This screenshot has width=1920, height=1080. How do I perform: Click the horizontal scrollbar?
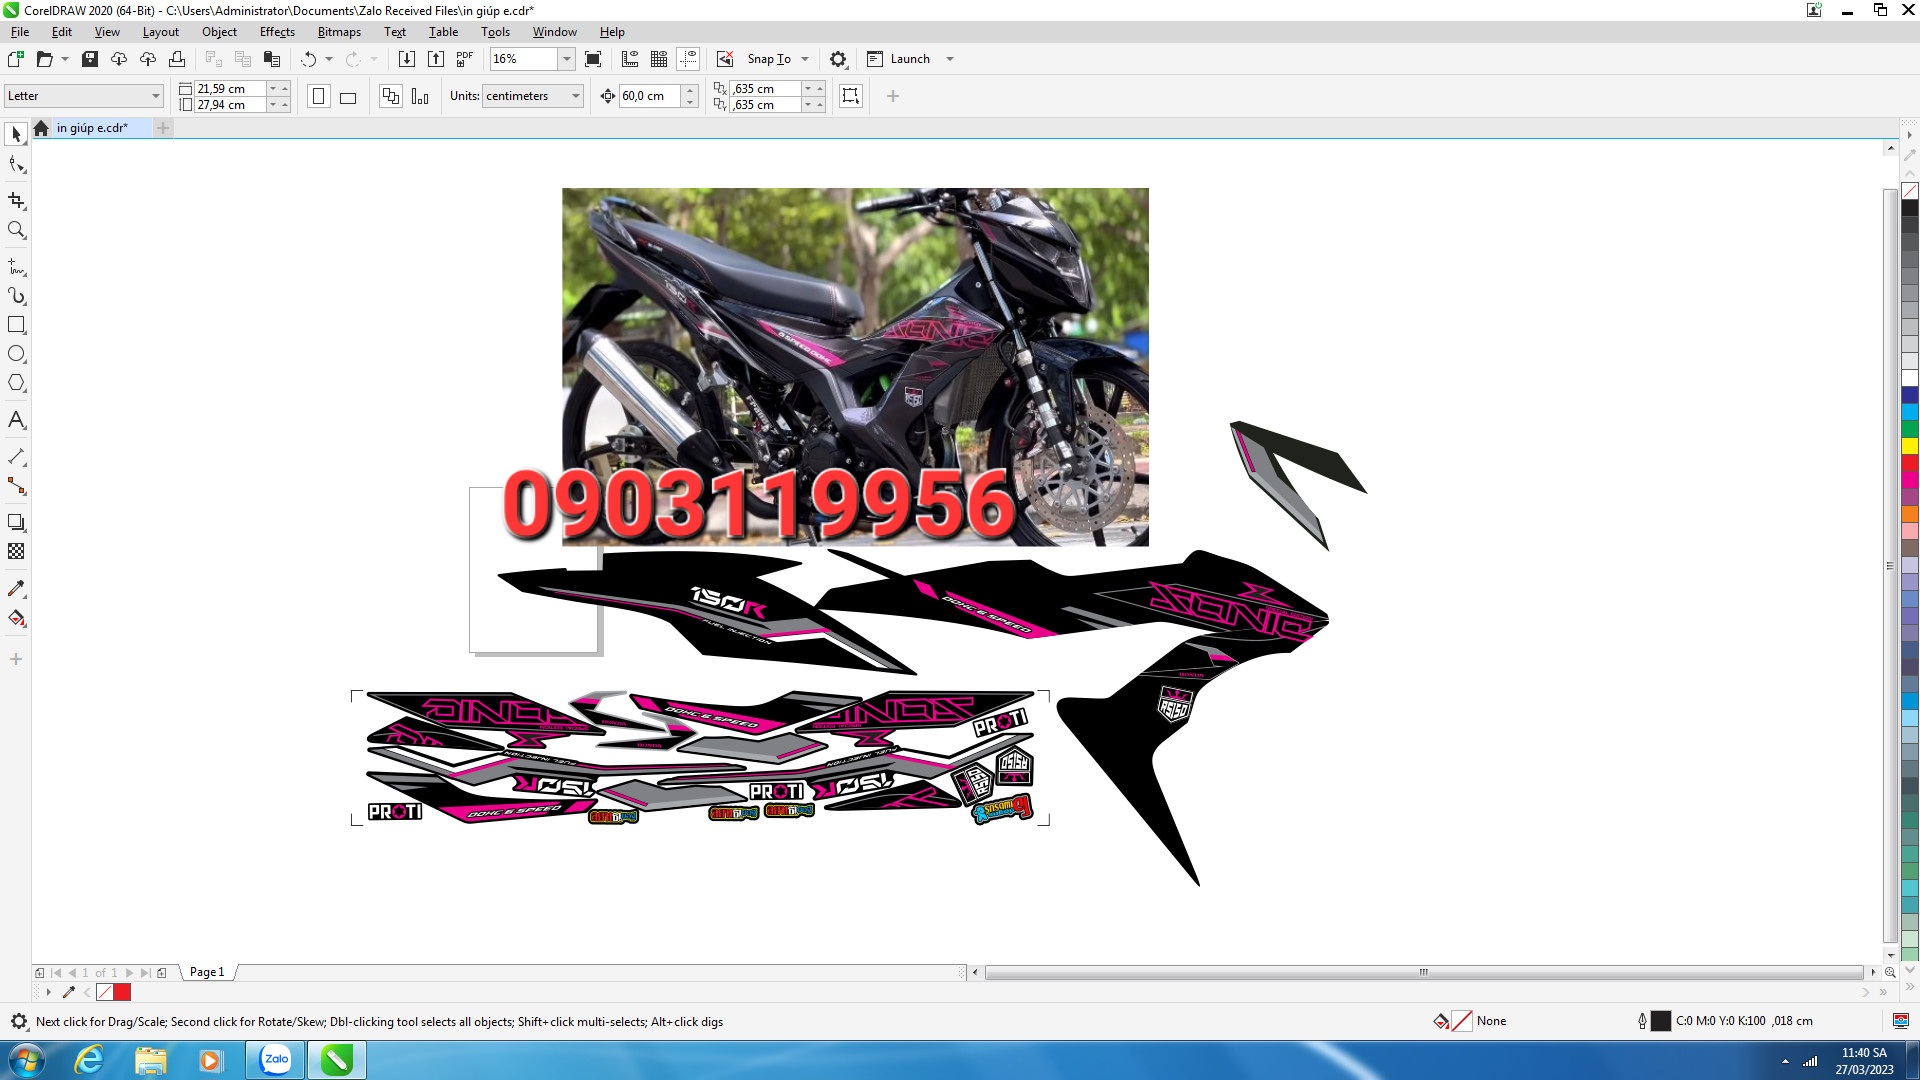[x=1423, y=972]
